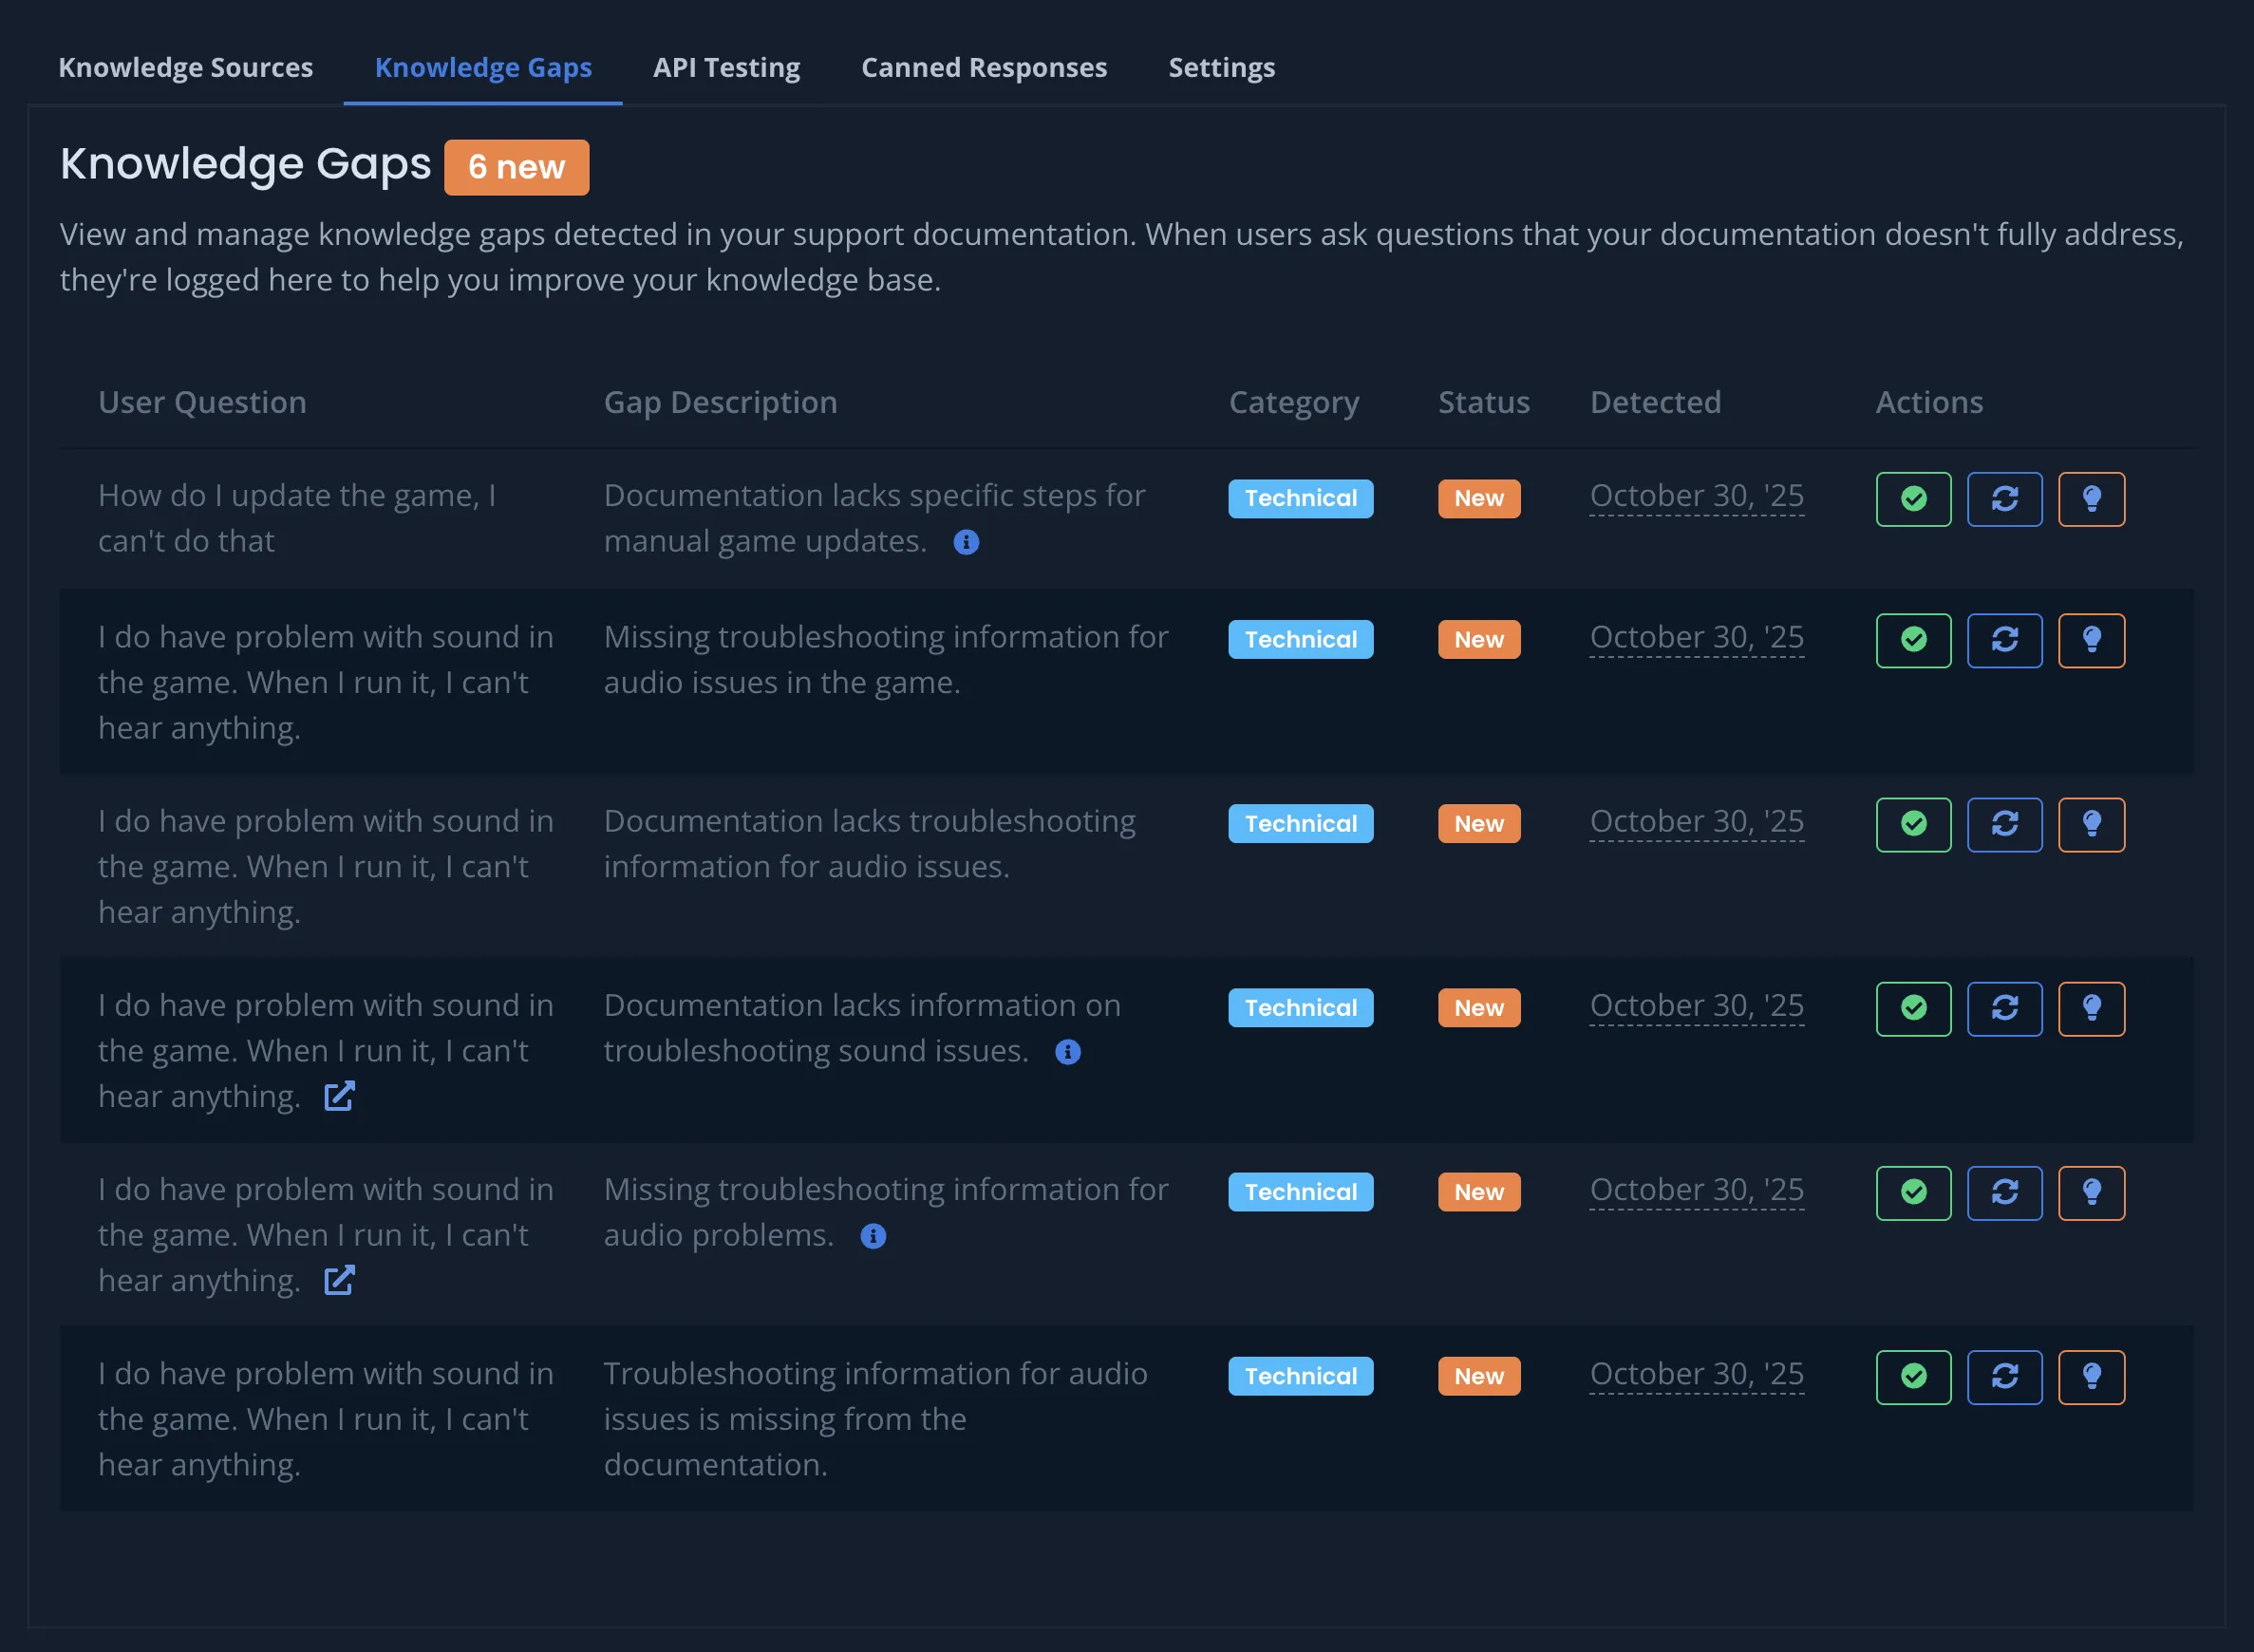This screenshot has height=1652, width=2254.
Task: Approve the last row's knowledge gap
Action: [x=1912, y=1376]
